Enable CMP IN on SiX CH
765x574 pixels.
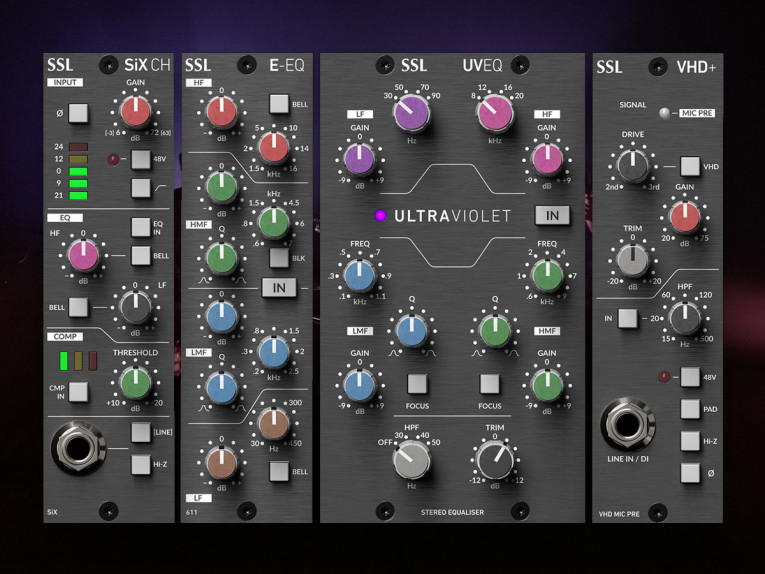point(78,392)
